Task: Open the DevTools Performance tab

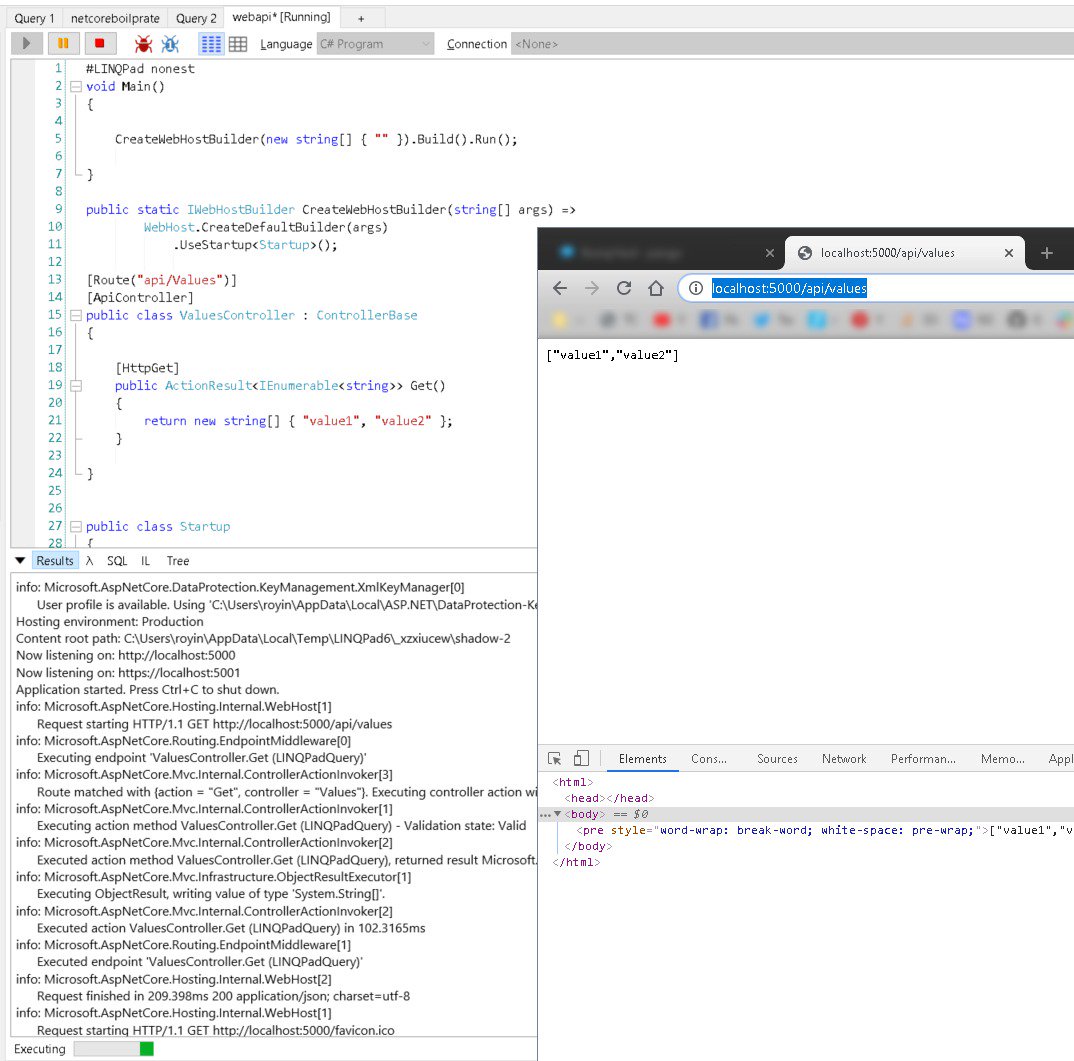Action: coord(923,759)
